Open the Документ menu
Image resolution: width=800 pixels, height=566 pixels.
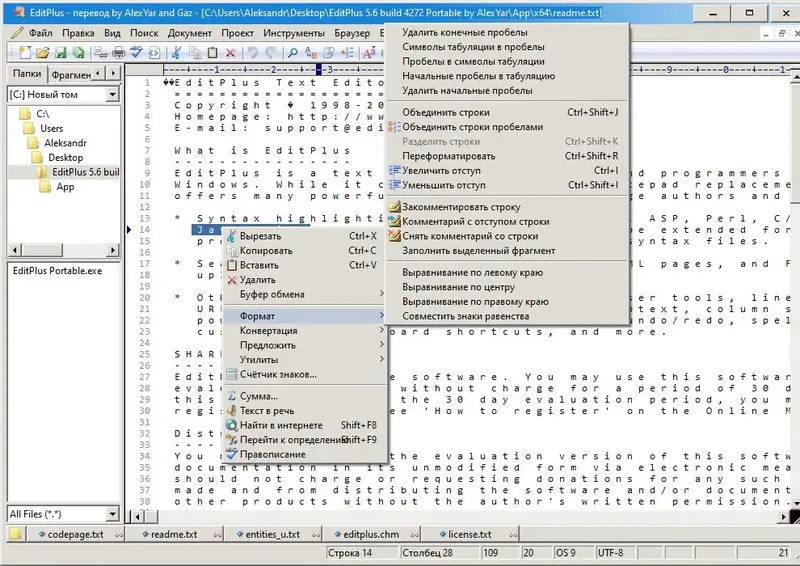(x=189, y=33)
